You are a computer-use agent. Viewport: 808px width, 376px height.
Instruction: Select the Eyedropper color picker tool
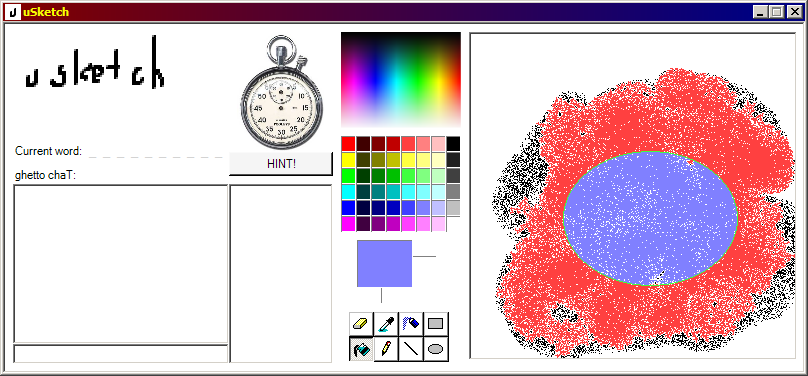click(x=386, y=324)
